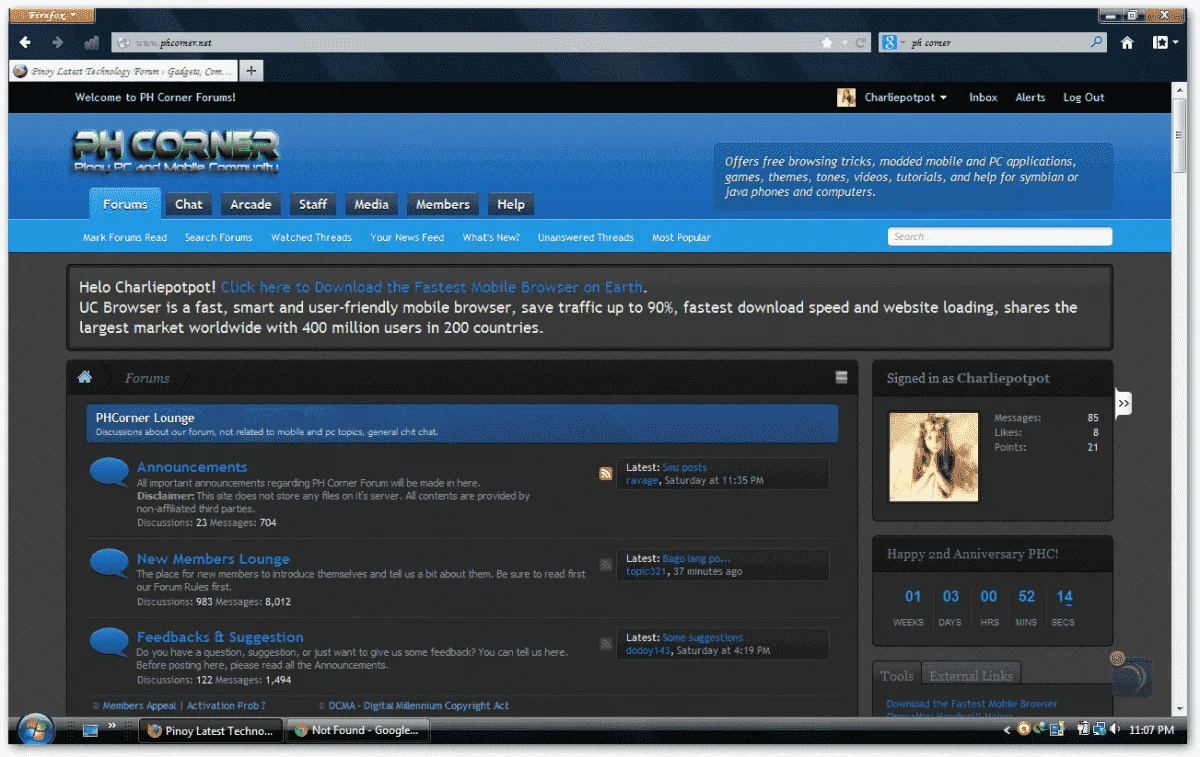The height and width of the screenshot is (757, 1200).
Task: Click Mark Forums Read
Action: coord(125,238)
